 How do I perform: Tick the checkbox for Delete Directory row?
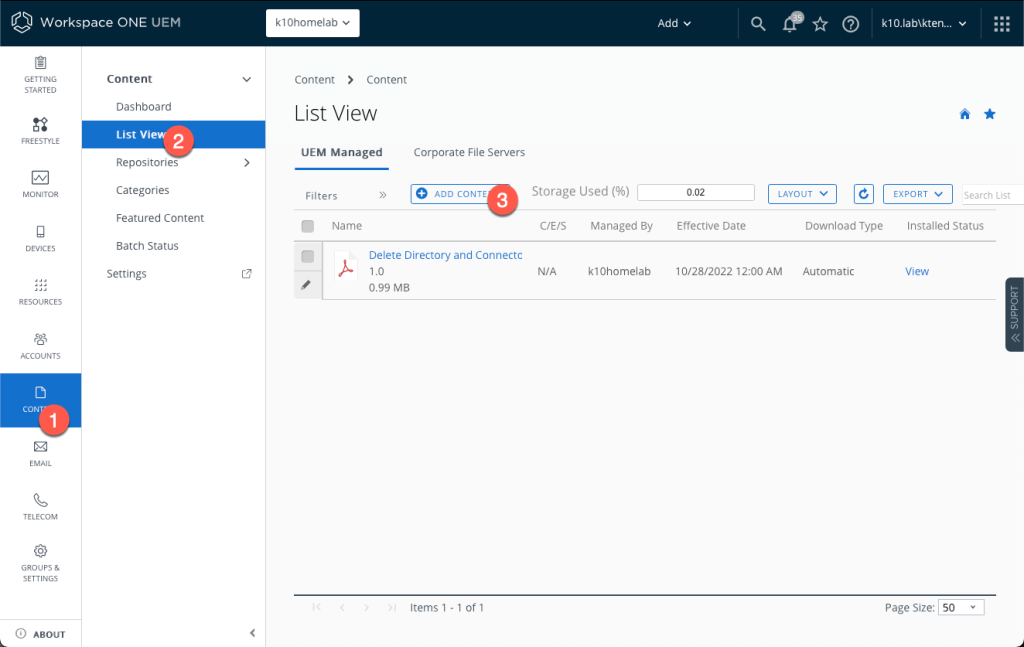pos(308,257)
